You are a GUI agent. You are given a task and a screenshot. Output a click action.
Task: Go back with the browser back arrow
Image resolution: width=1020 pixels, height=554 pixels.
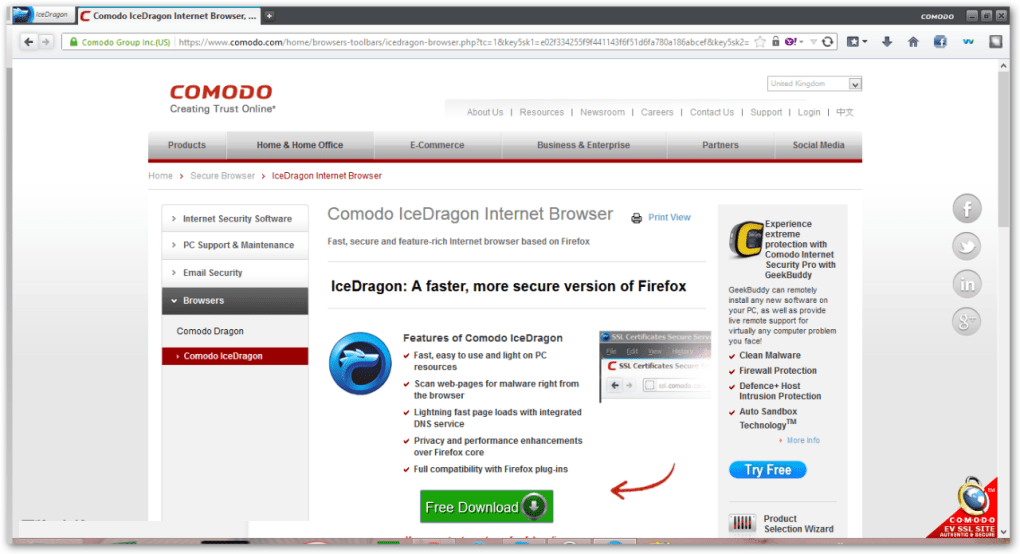[29, 42]
